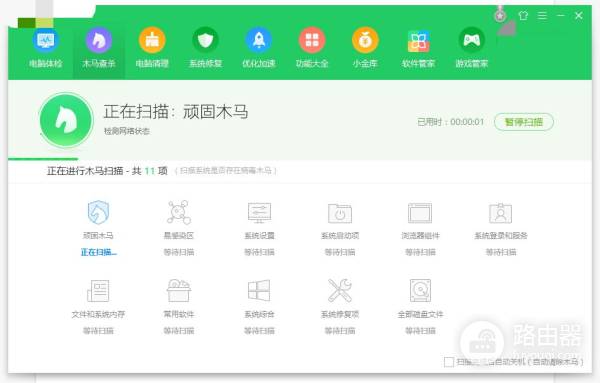The width and height of the screenshot is (600, 383).
Task: Click the 正在扫描... status text
Action: (99, 252)
